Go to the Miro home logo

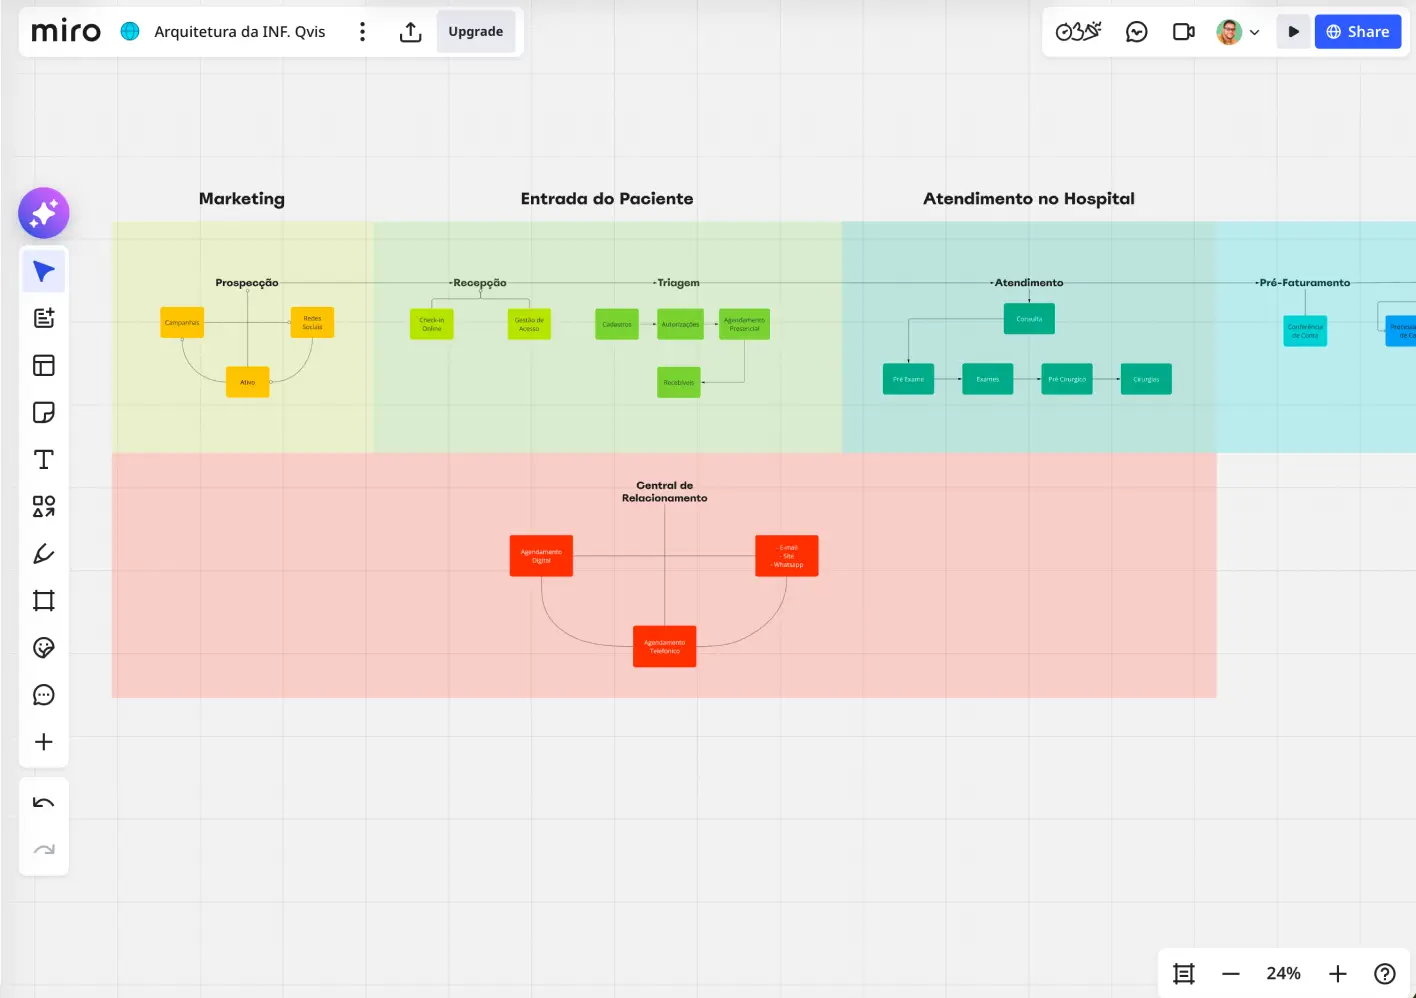66,32
